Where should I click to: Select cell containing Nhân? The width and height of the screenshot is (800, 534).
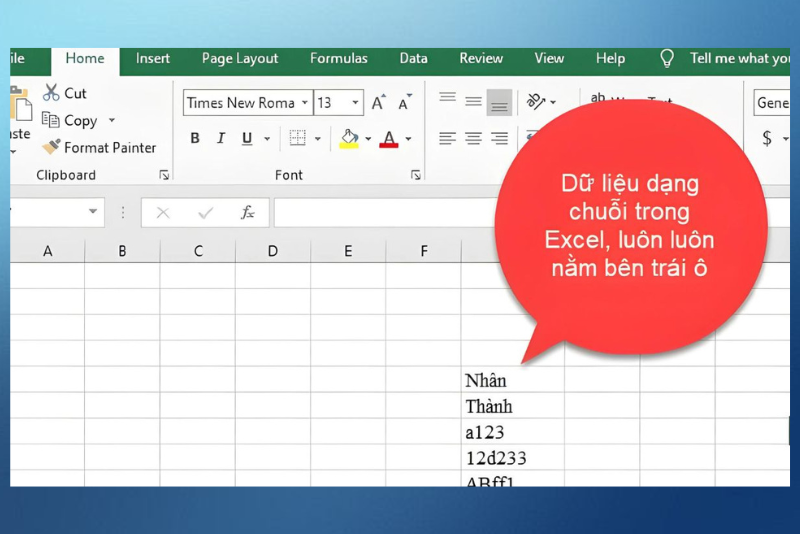pyautogui.click(x=513, y=379)
